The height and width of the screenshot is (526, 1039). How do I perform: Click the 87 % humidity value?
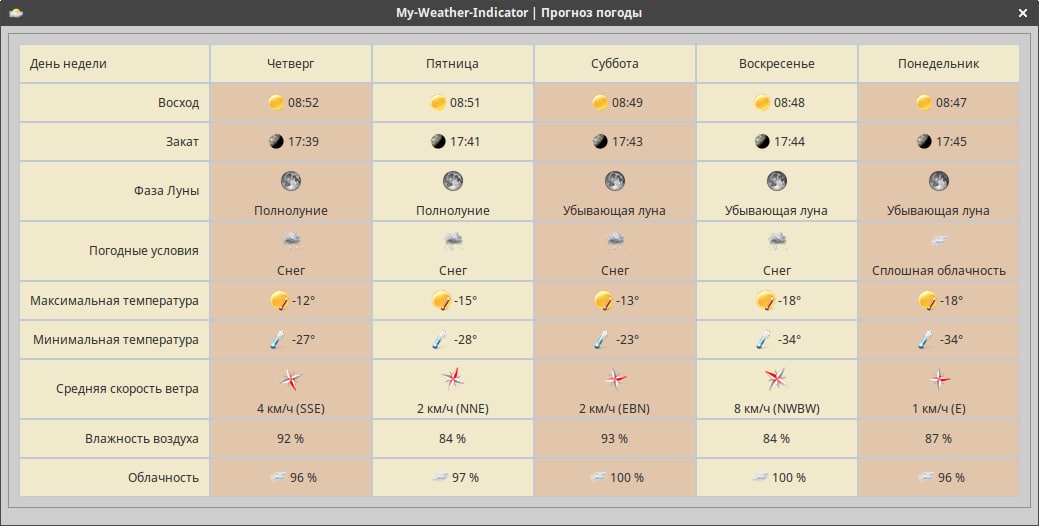click(938, 439)
